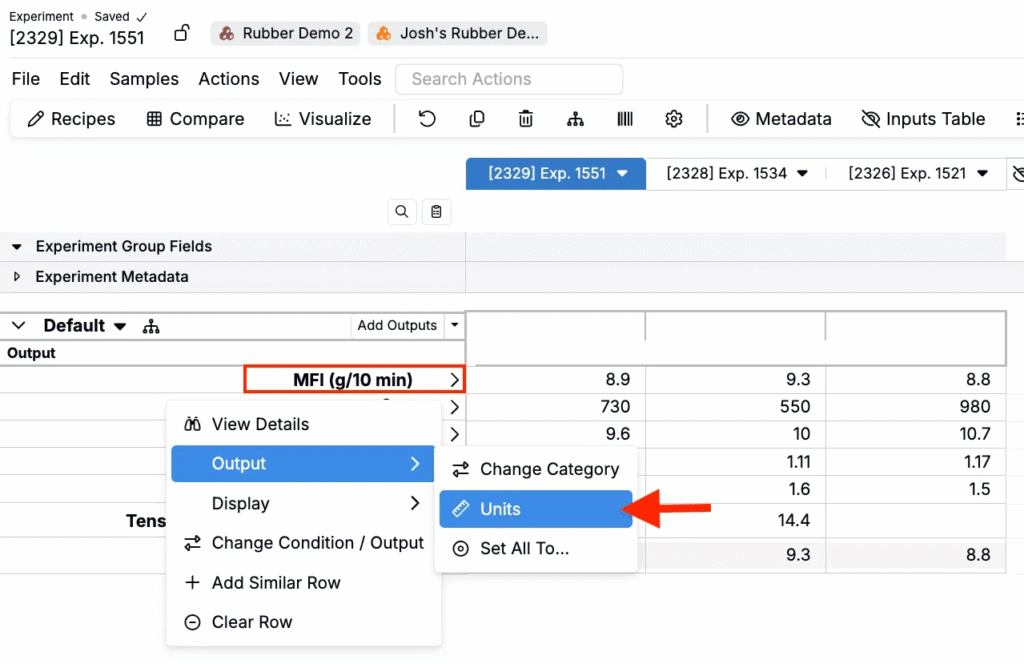Click the barcode icon in toolbar

tap(625, 119)
